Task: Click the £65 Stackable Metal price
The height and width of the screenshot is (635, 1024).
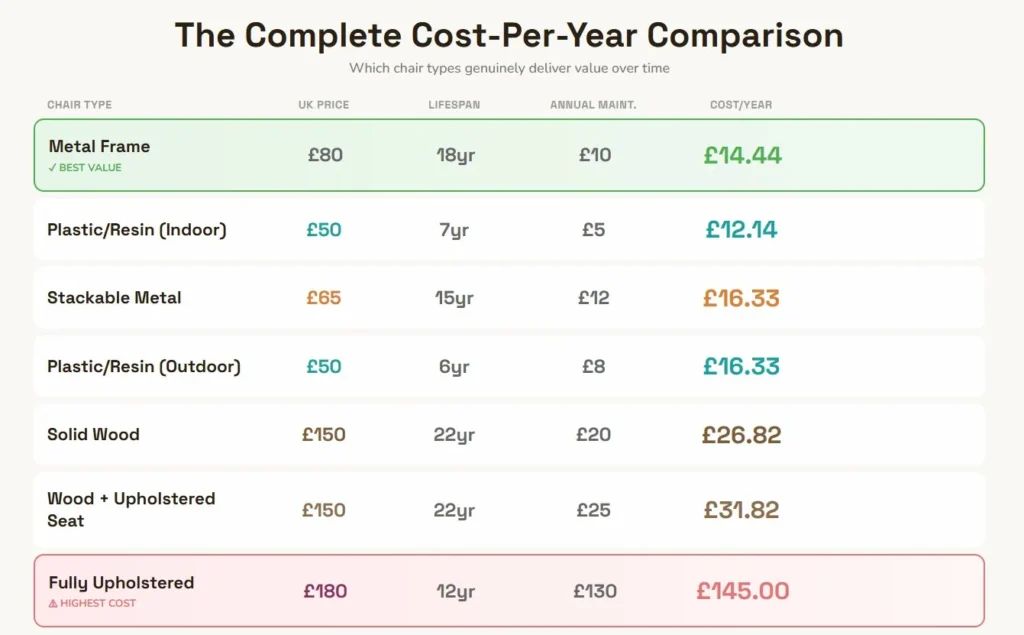Action: pyautogui.click(x=323, y=298)
